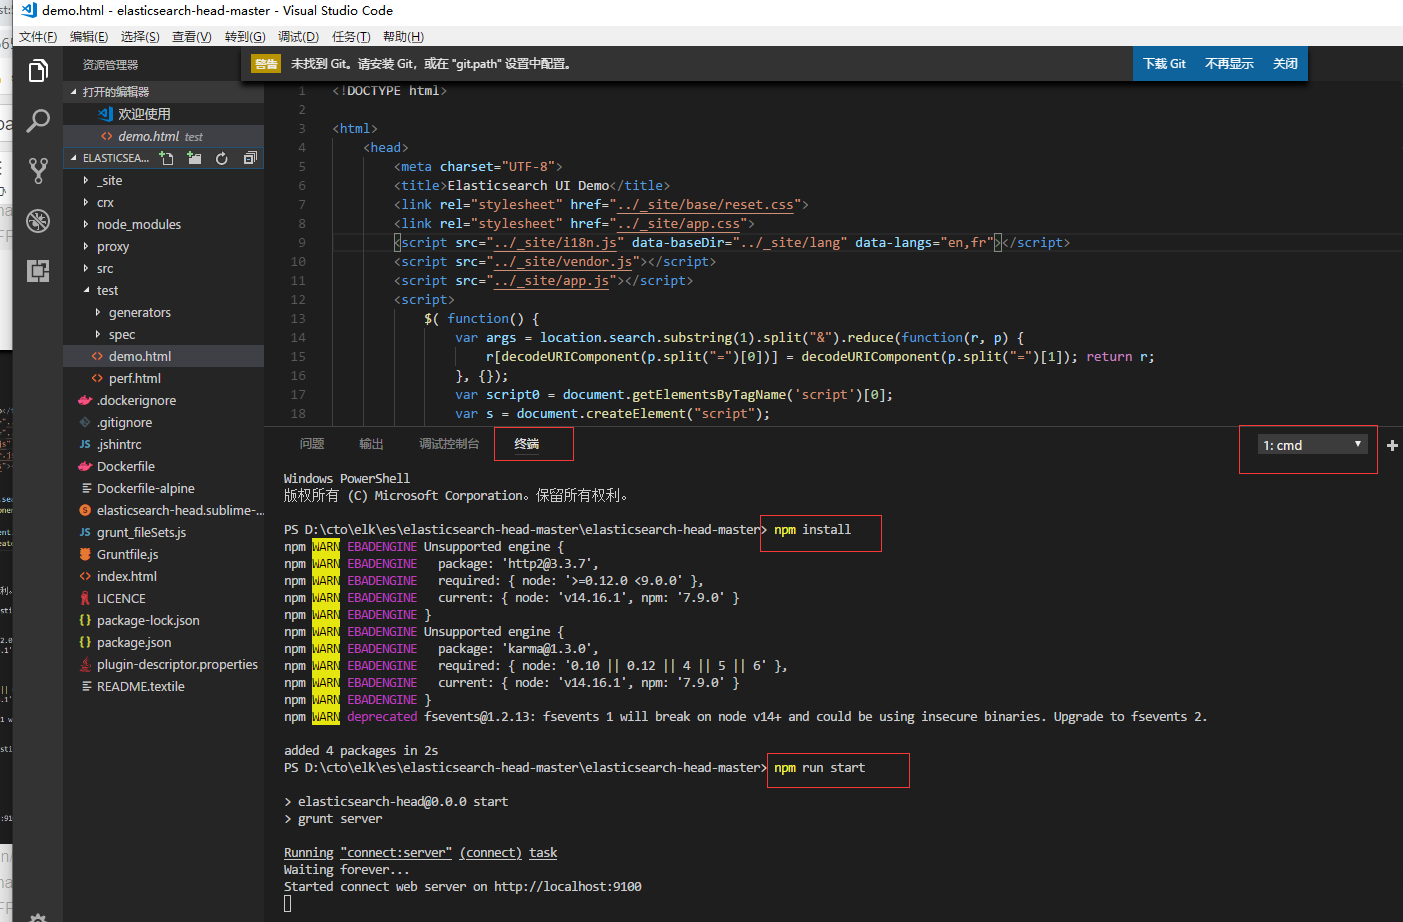Open the 帮助(H) menu
The width and height of the screenshot is (1403, 922).
coord(403,36)
